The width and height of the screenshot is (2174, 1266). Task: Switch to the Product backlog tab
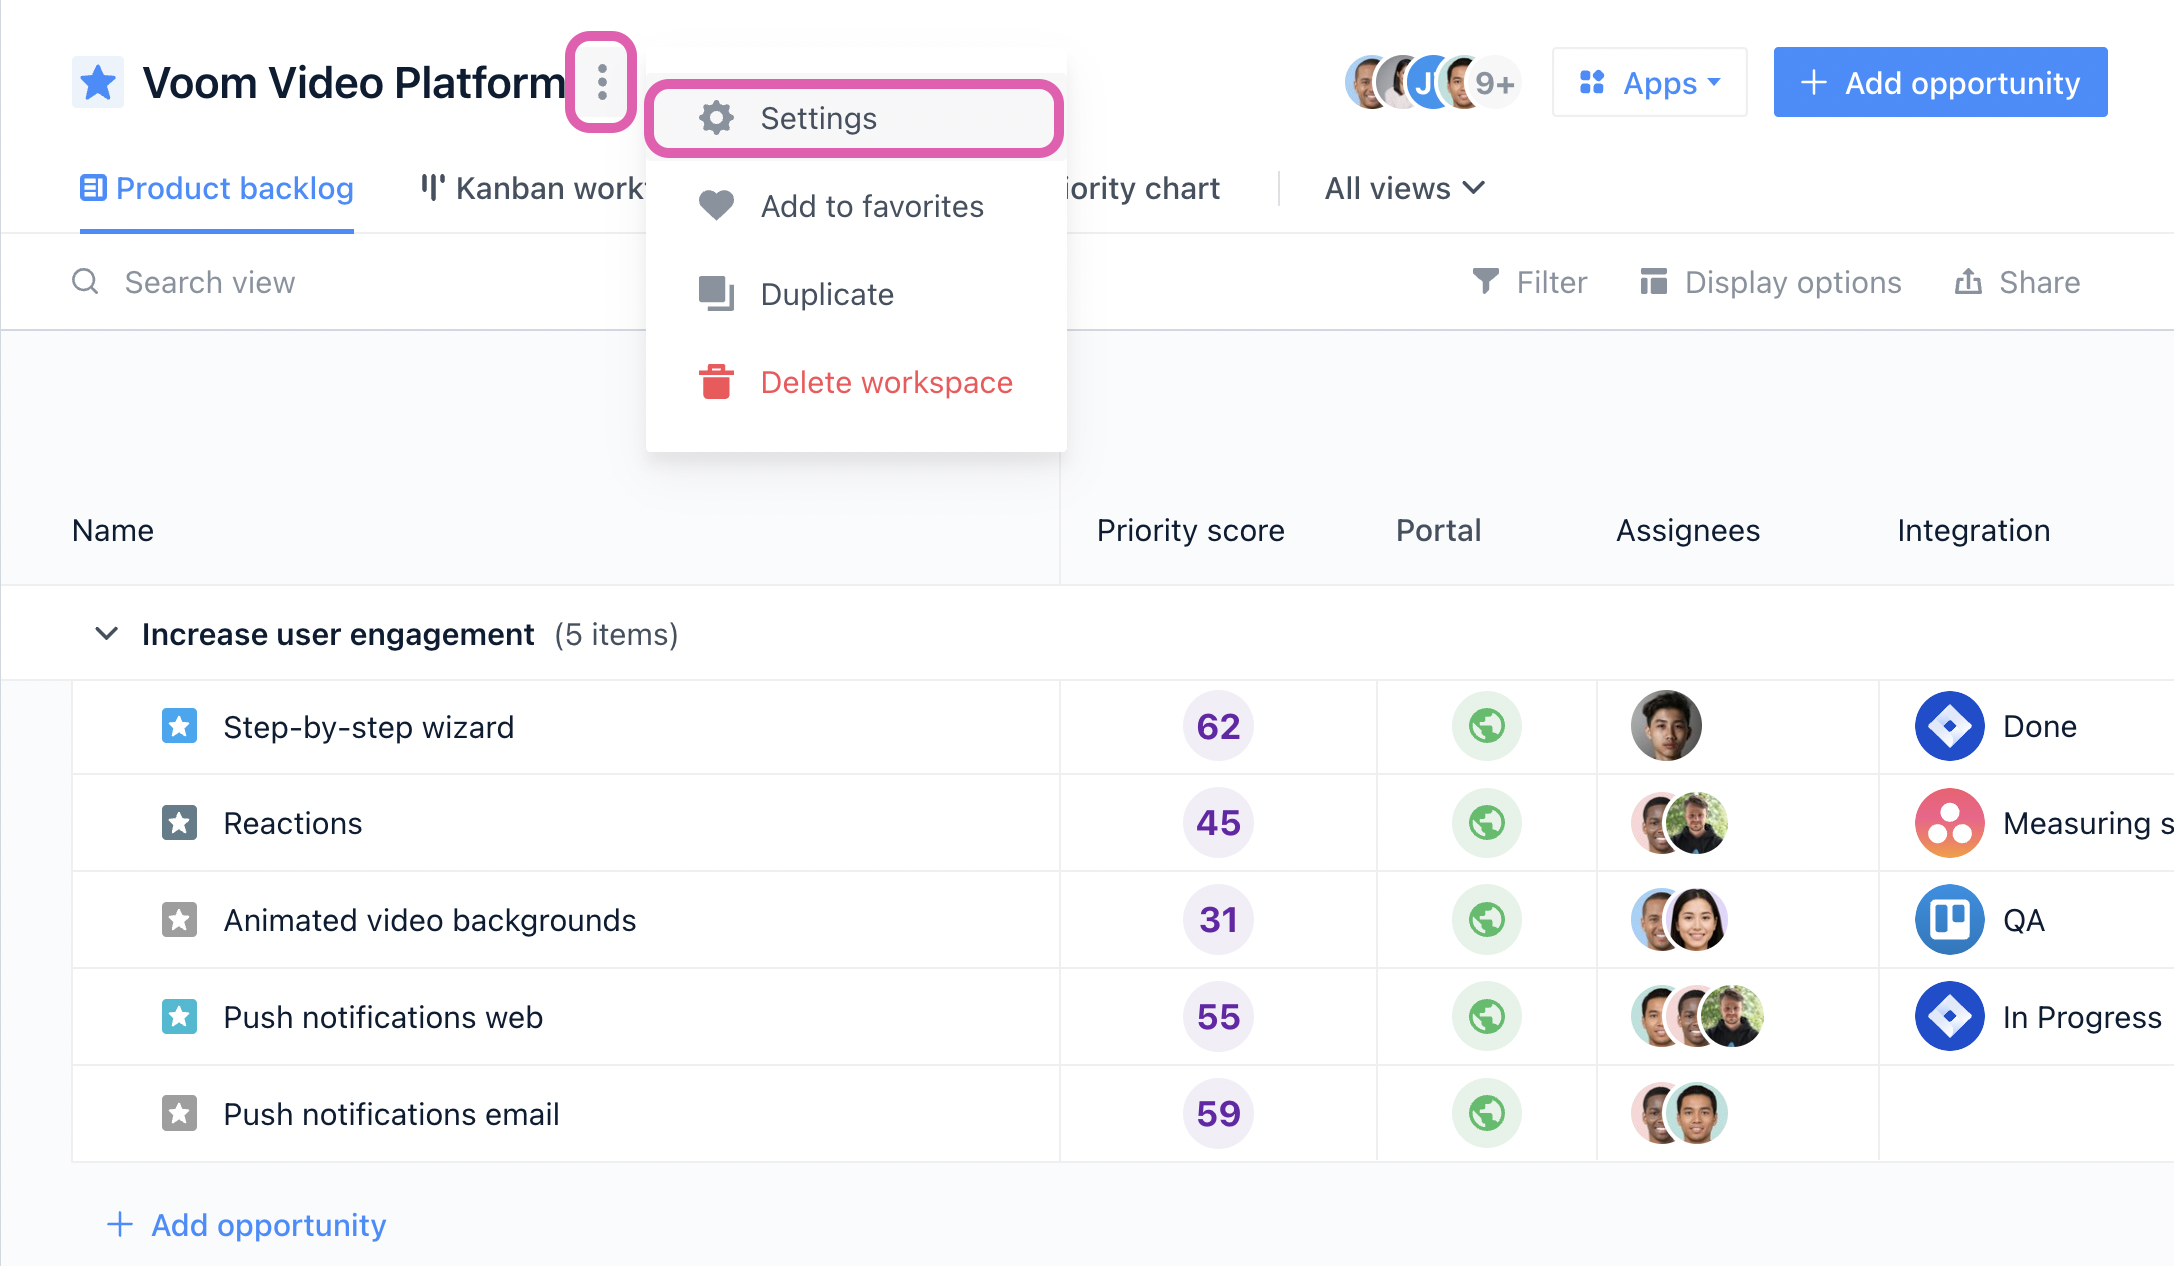click(x=217, y=188)
